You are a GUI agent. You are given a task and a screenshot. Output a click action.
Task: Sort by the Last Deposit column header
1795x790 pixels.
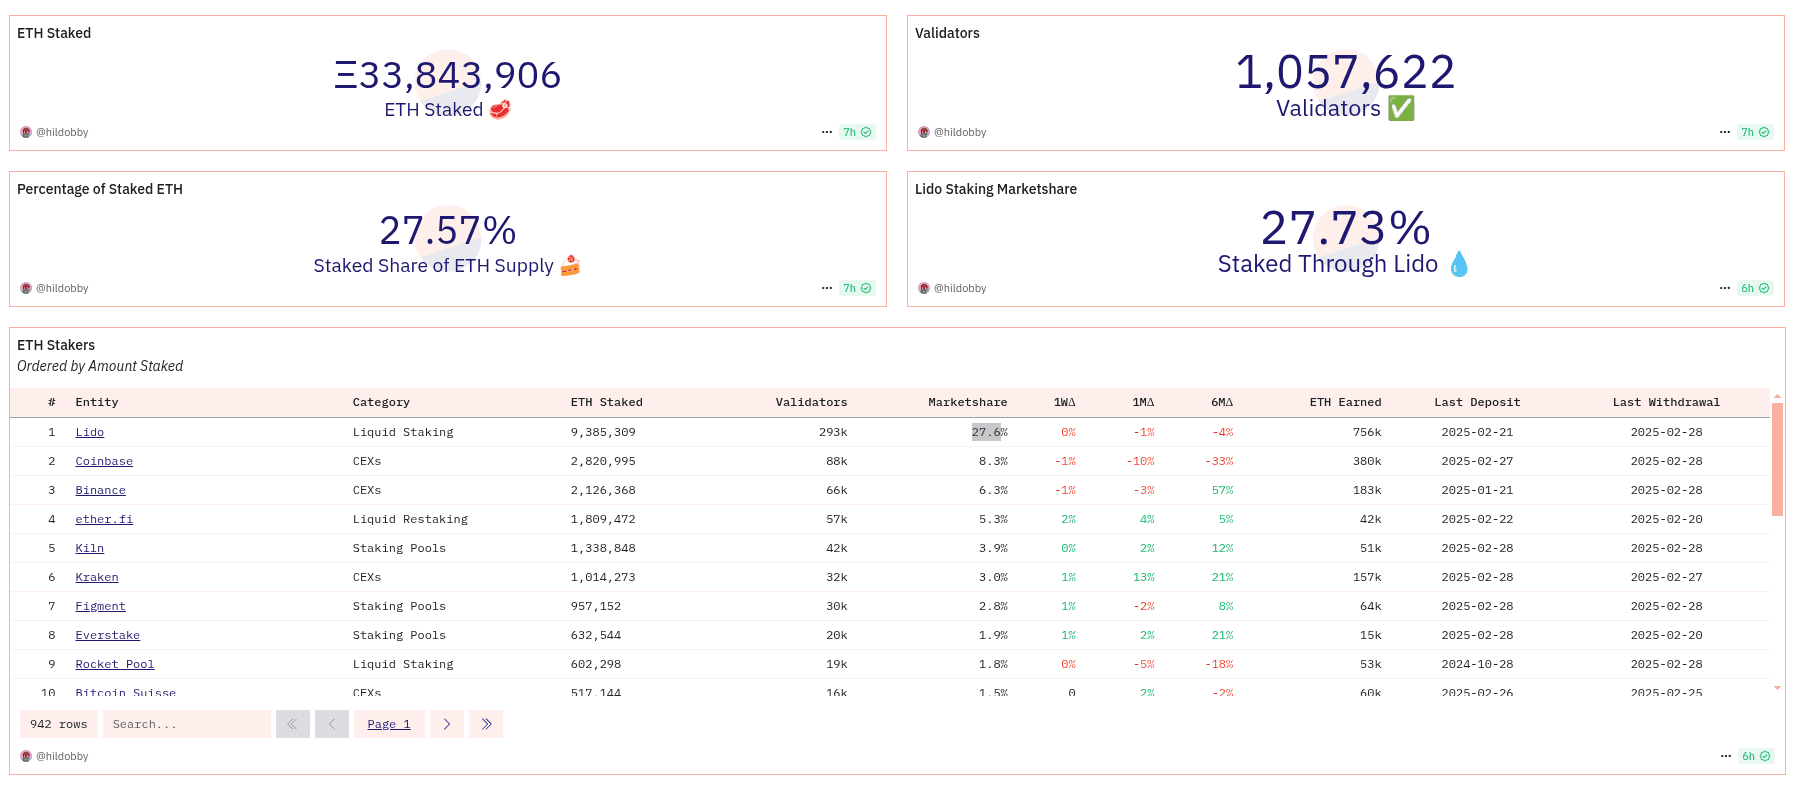coord(1477,402)
